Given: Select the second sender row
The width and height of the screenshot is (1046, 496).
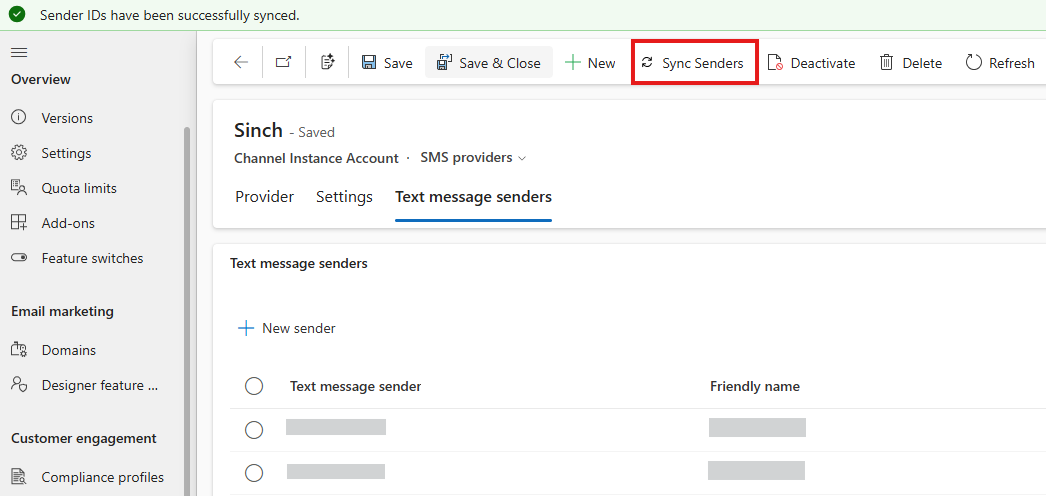Looking at the screenshot, I should 254,473.
